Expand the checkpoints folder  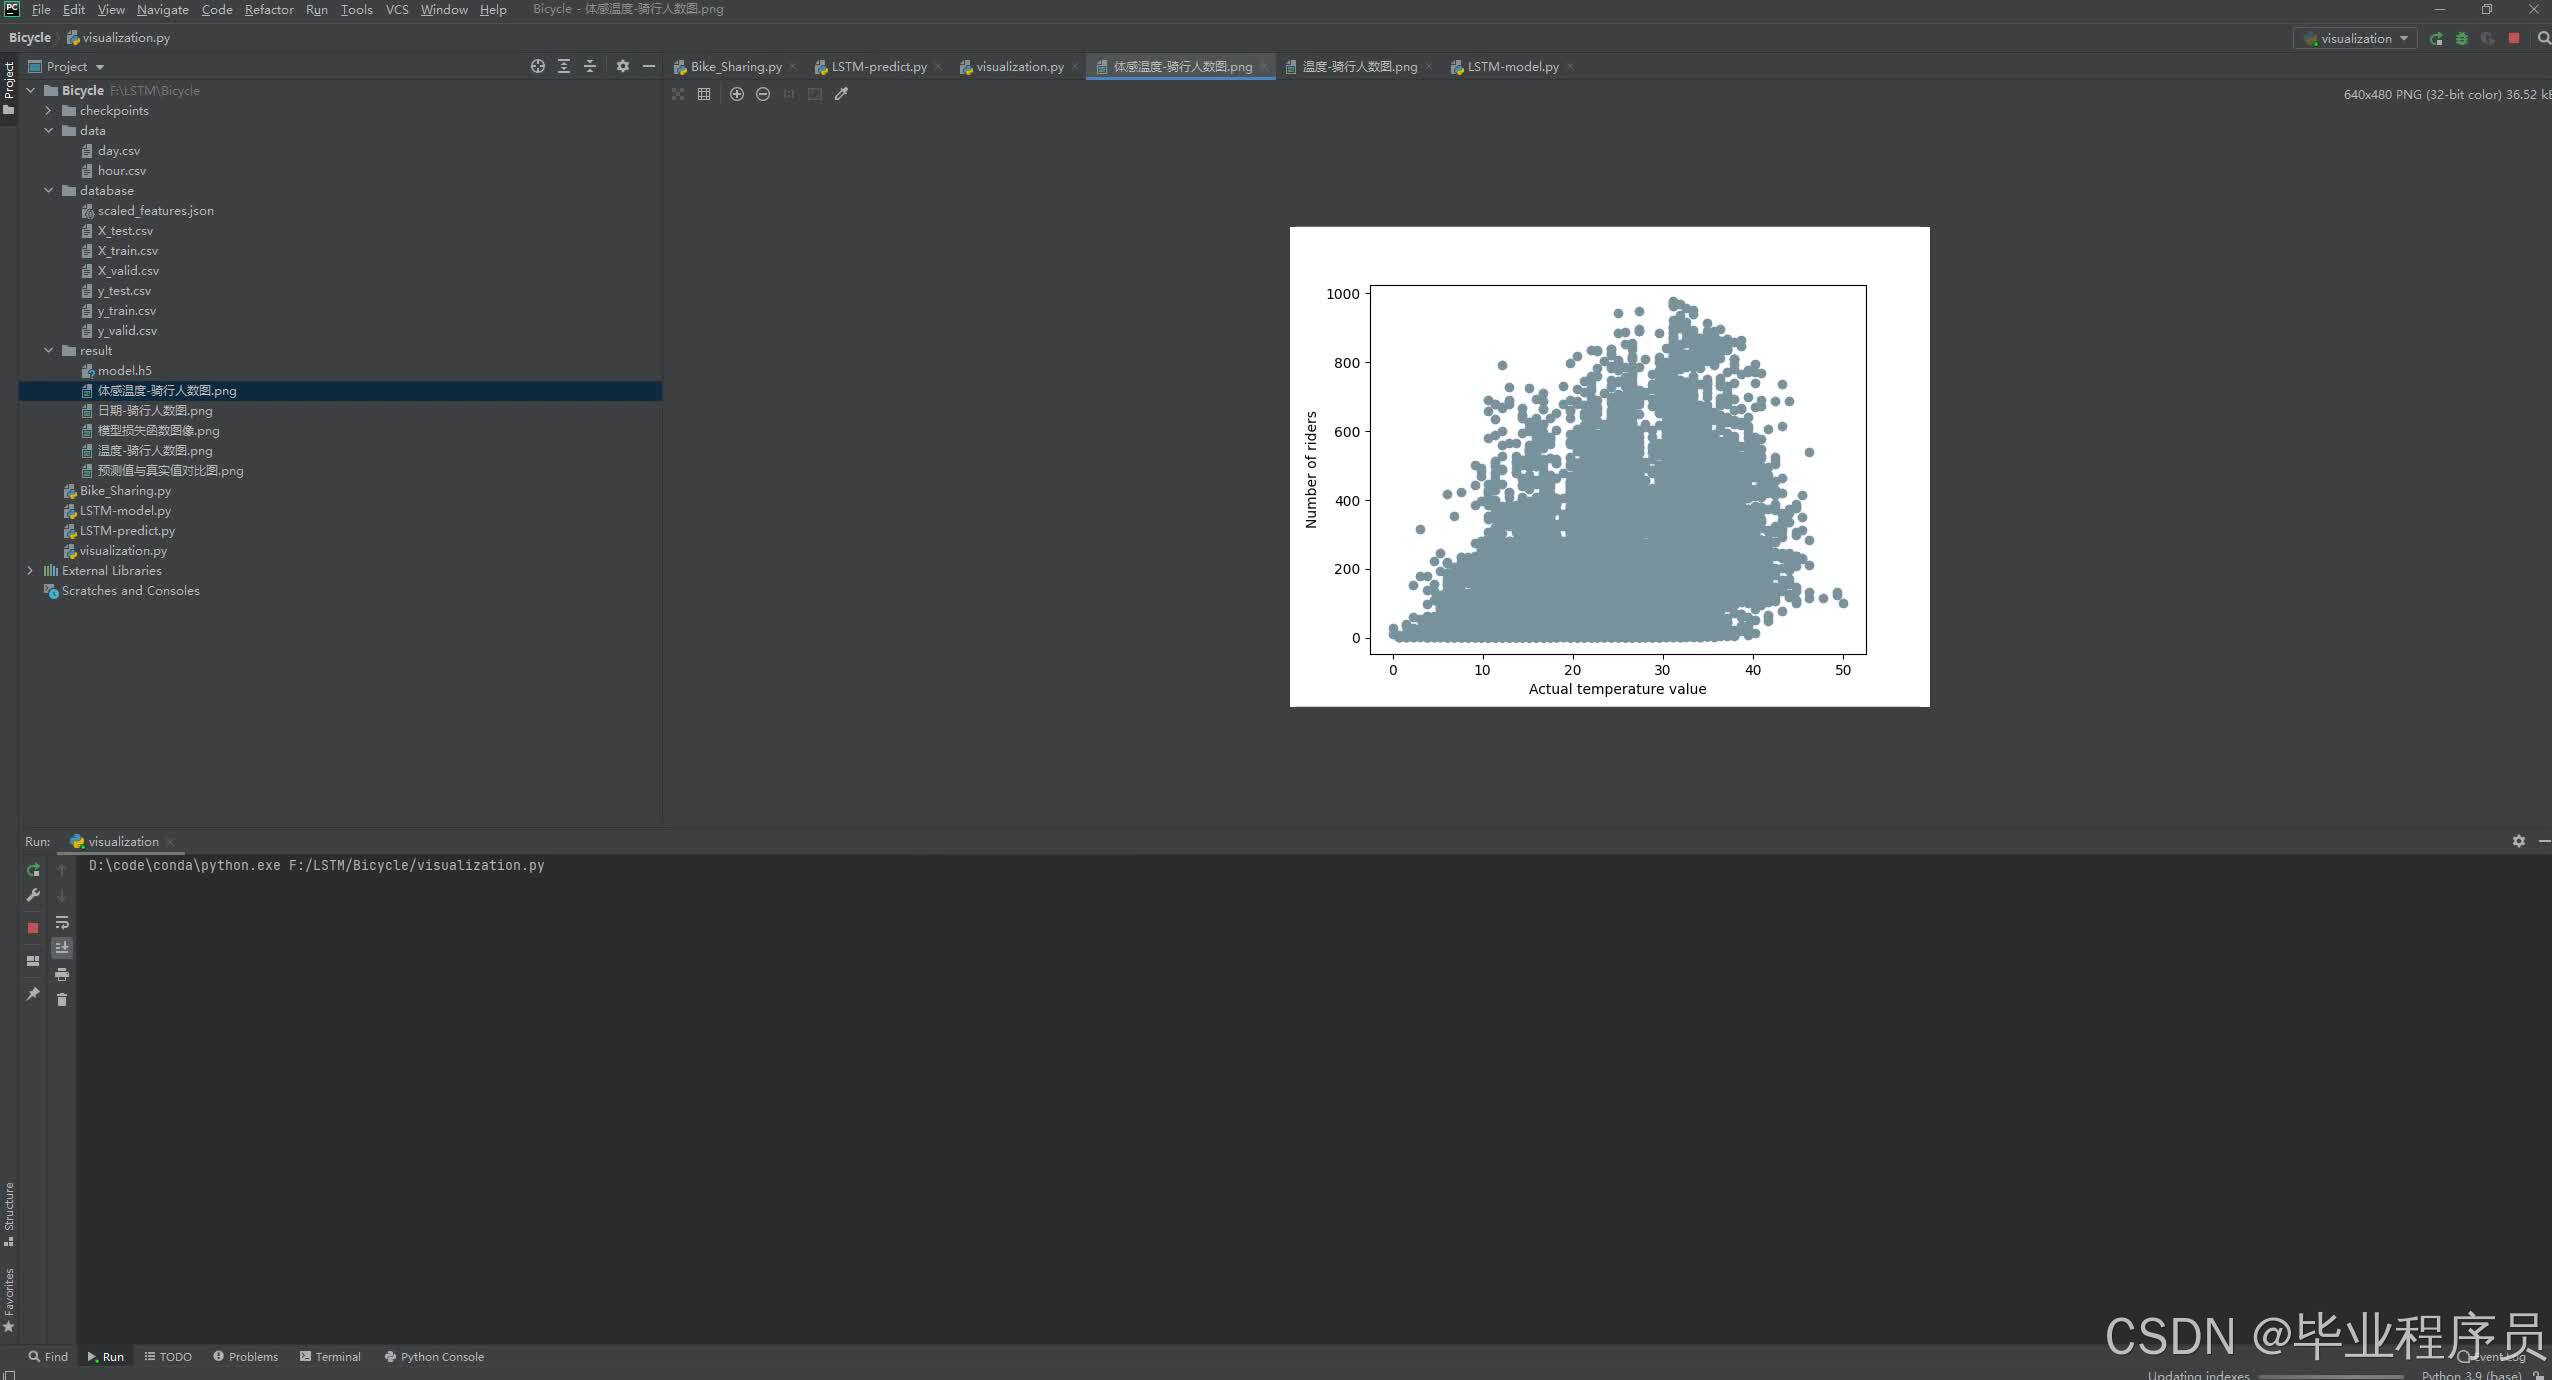48,111
